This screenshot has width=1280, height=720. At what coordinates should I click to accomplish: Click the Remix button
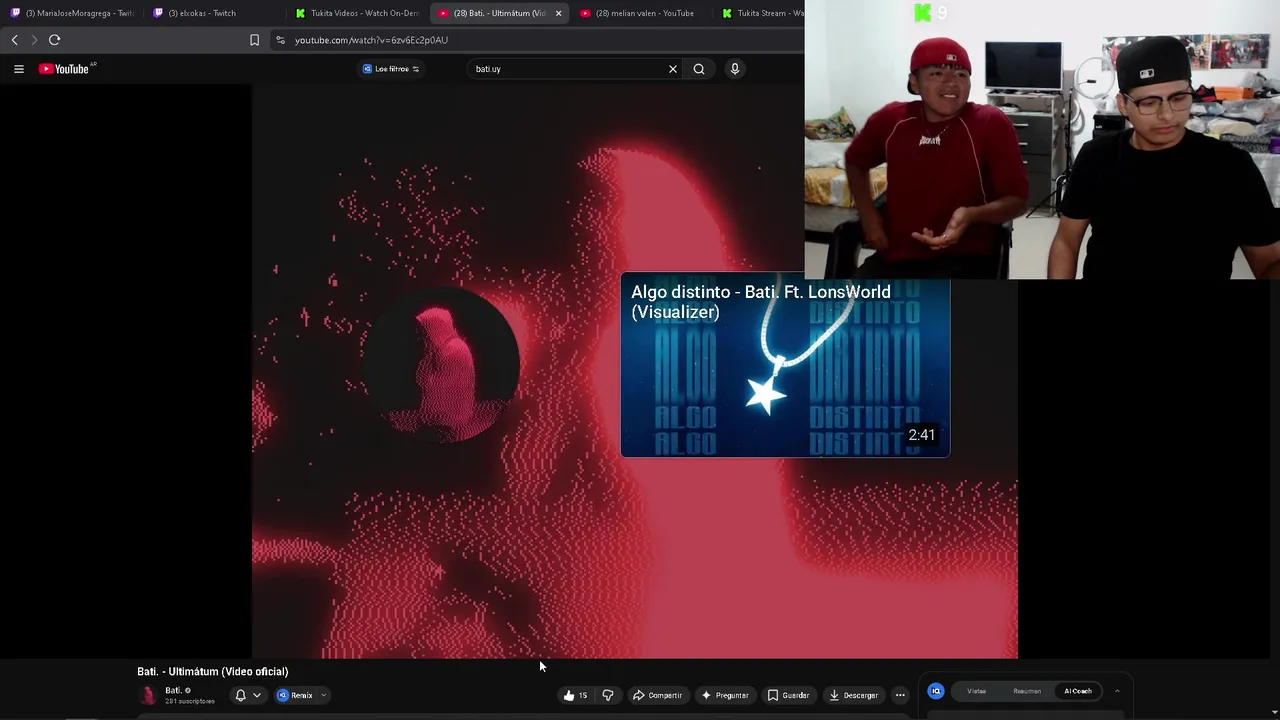click(x=296, y=695)
